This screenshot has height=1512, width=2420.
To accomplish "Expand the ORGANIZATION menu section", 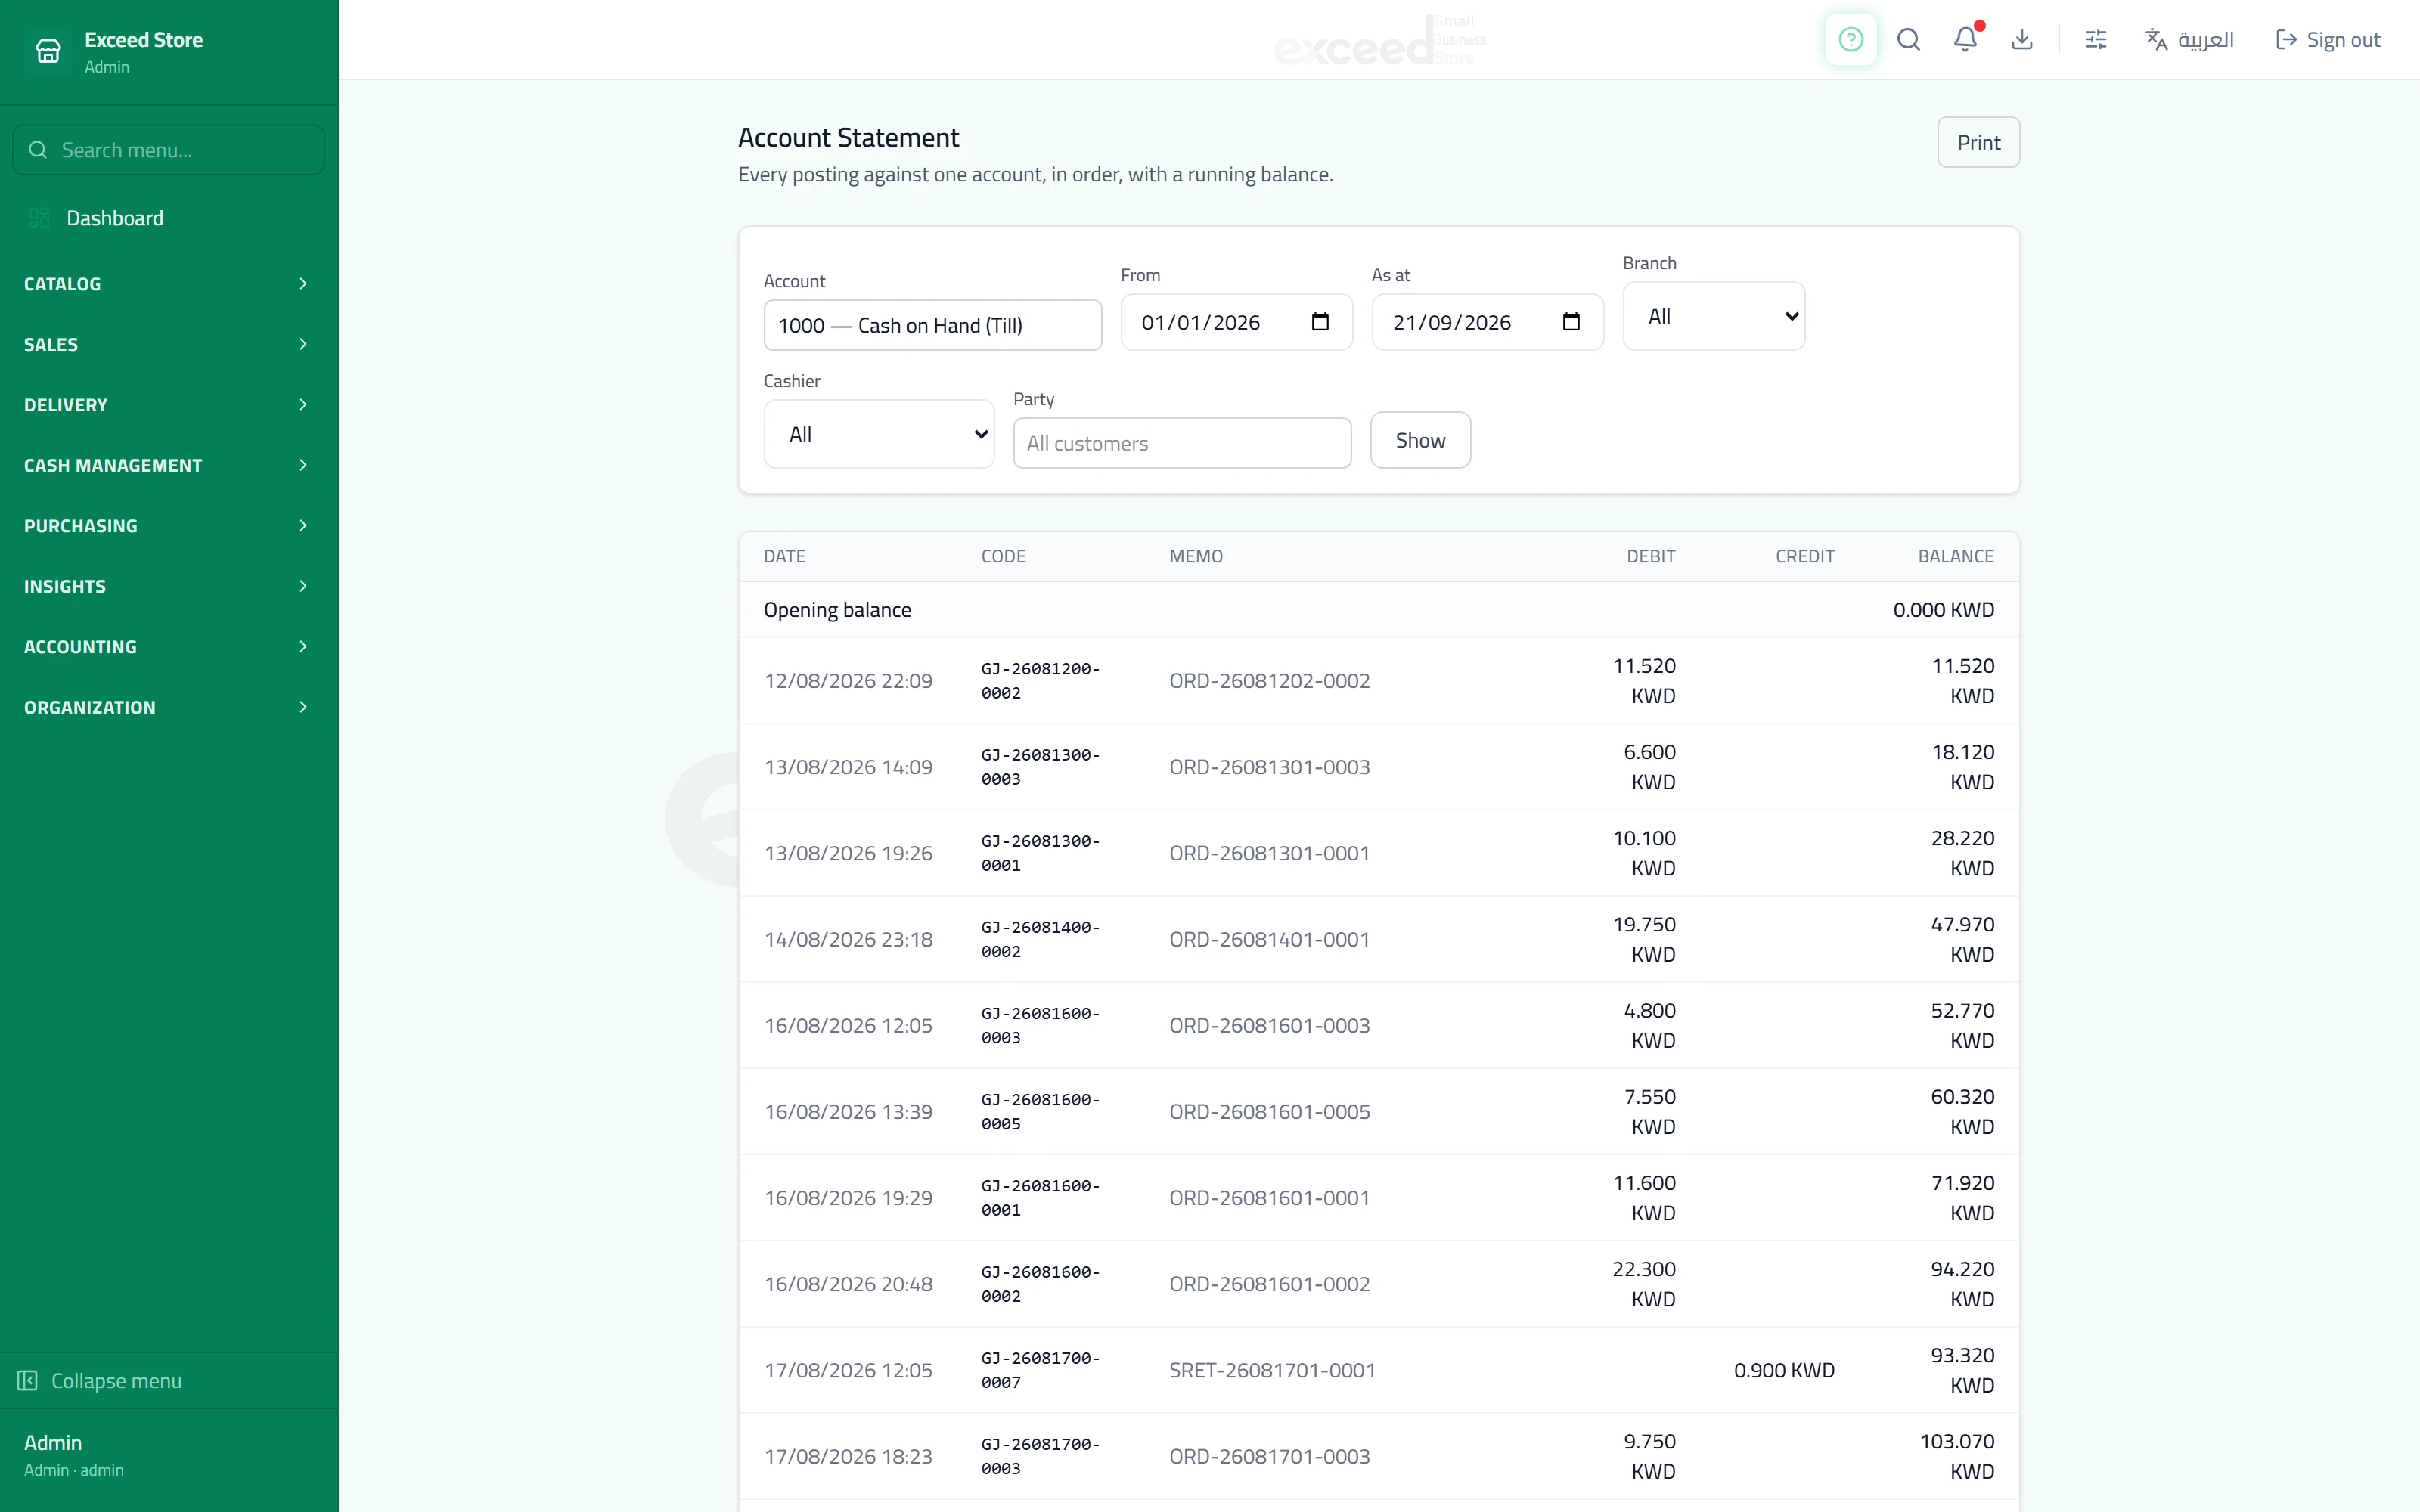I will pyautogui.click(x=168, y=707).
